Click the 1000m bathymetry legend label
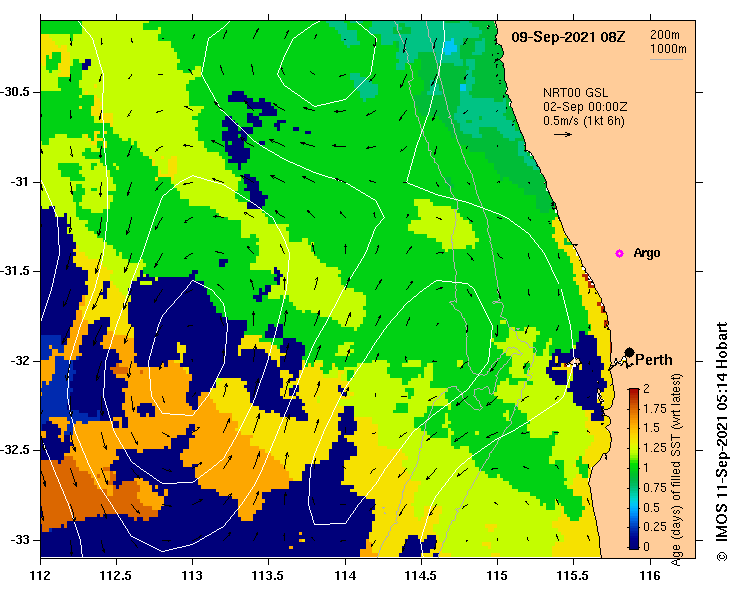Image resolution: width=739 pixels, height=592 pixels. pos(668,49)
